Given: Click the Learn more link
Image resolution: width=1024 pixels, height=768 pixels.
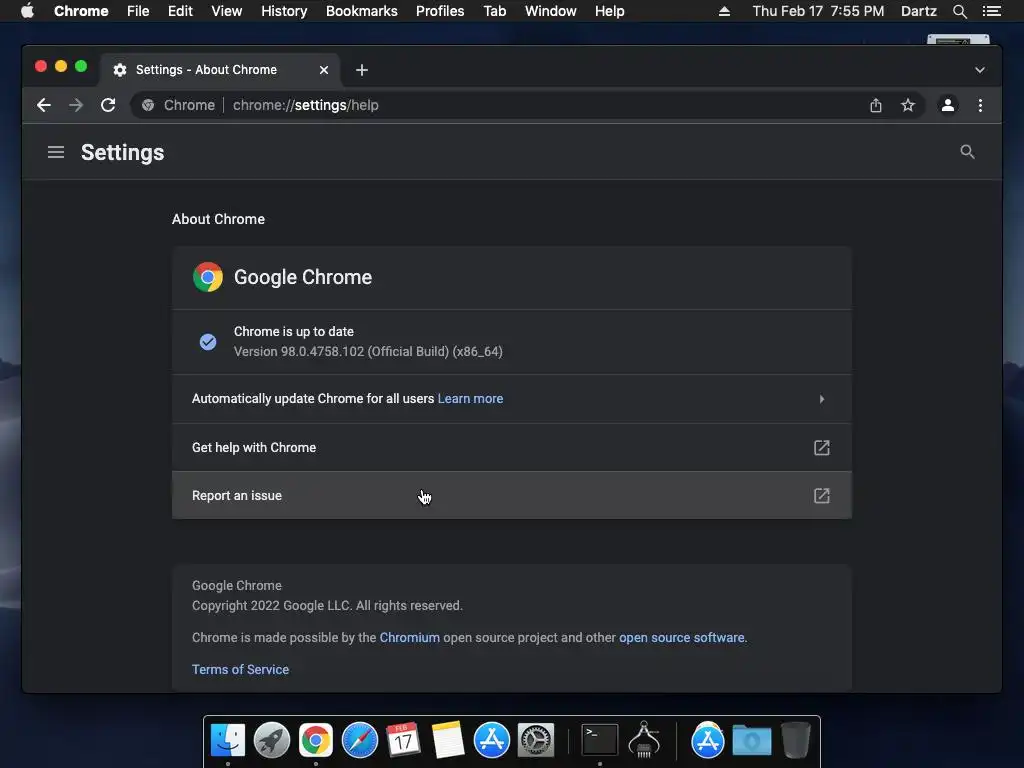Looking at the screenshot, I should point(470,398).
